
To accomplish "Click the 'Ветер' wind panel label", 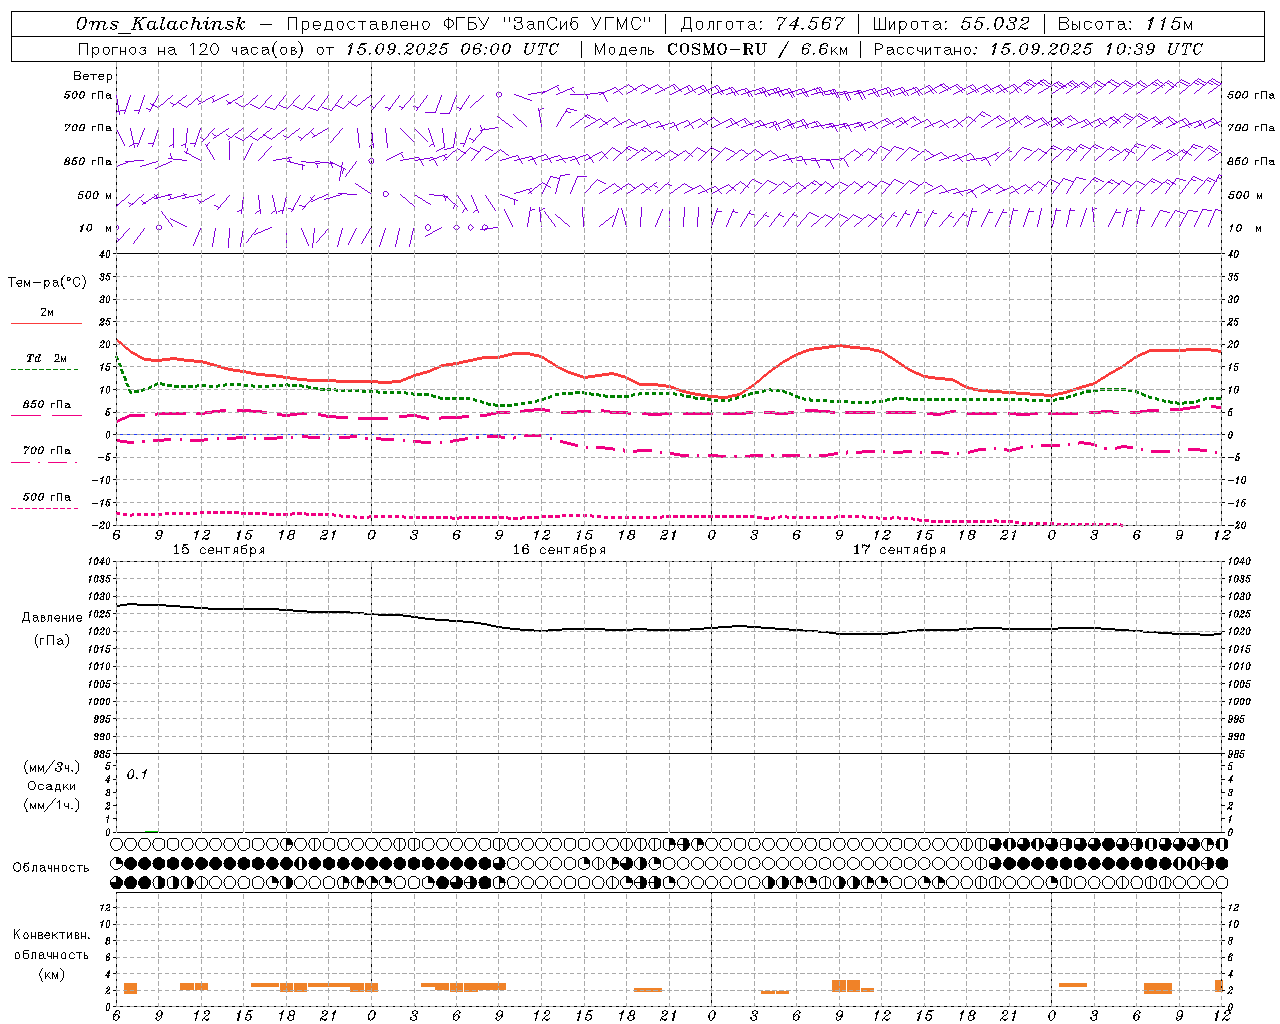I will pos(93,76).
